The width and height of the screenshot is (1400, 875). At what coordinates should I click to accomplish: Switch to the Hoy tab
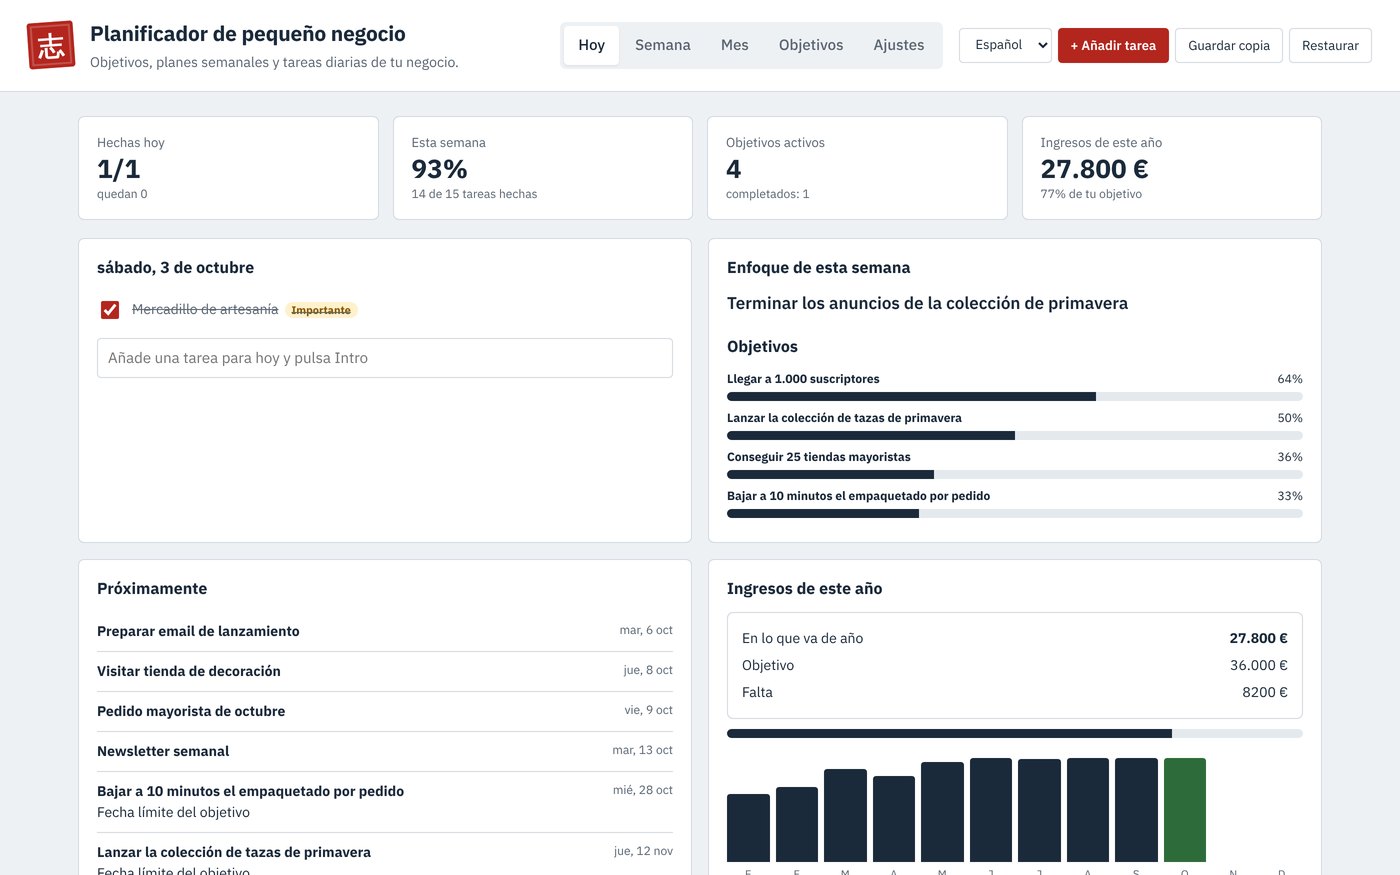point(591,45)
